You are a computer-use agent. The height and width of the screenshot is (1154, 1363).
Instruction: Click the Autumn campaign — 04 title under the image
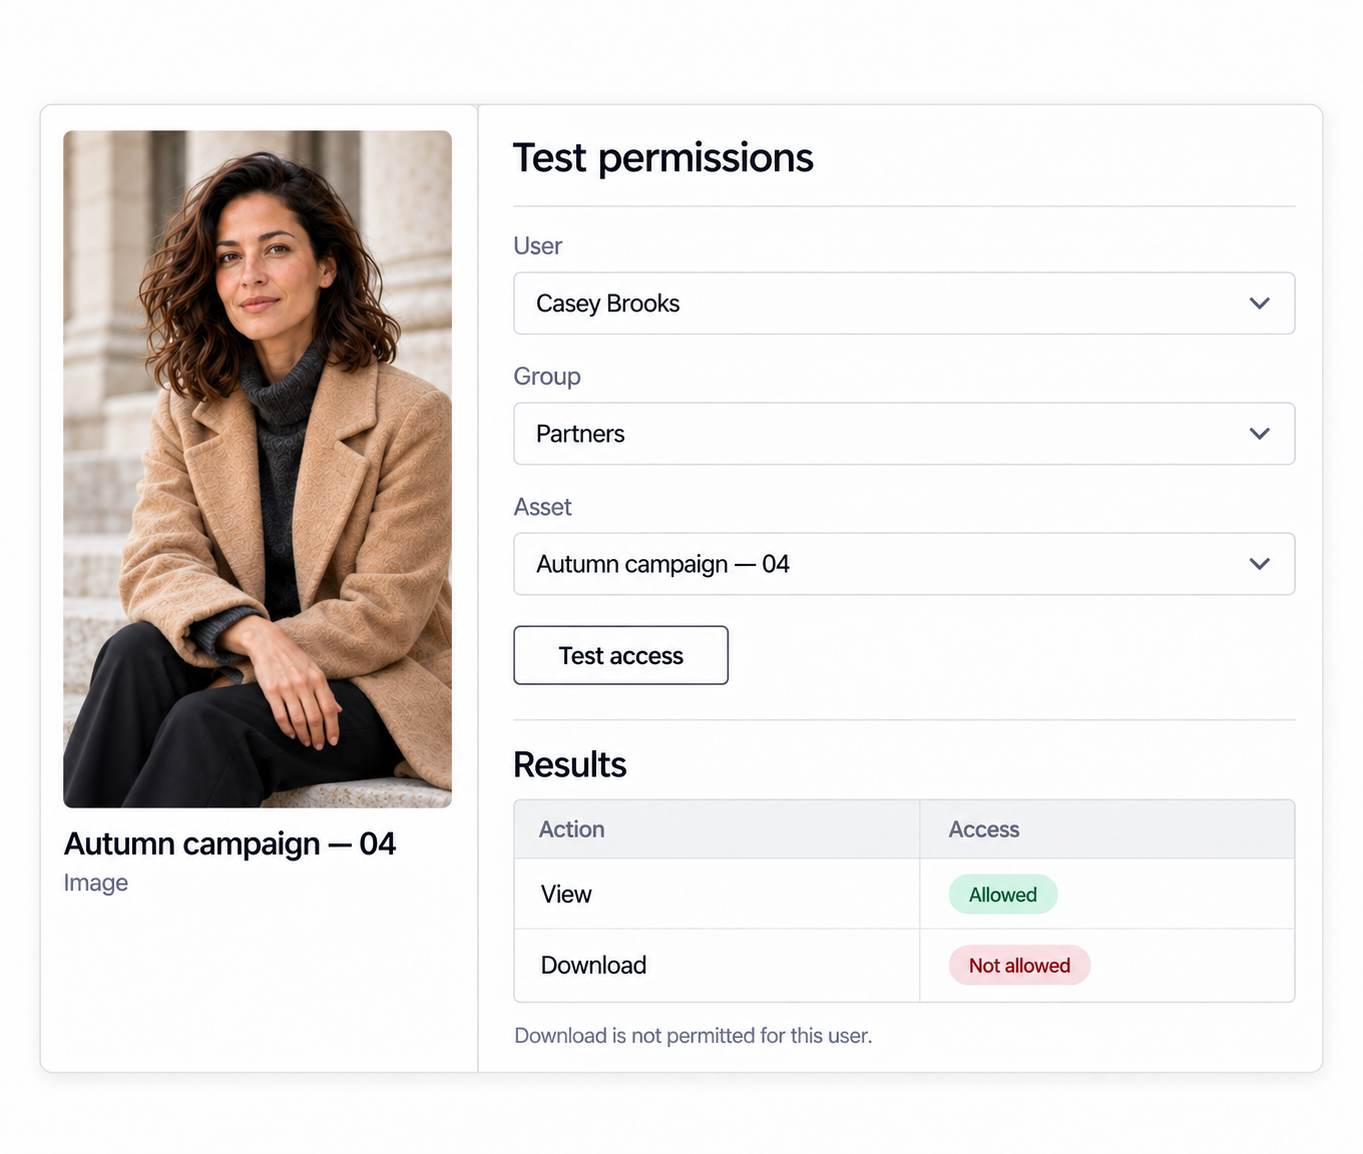[230, 844]
